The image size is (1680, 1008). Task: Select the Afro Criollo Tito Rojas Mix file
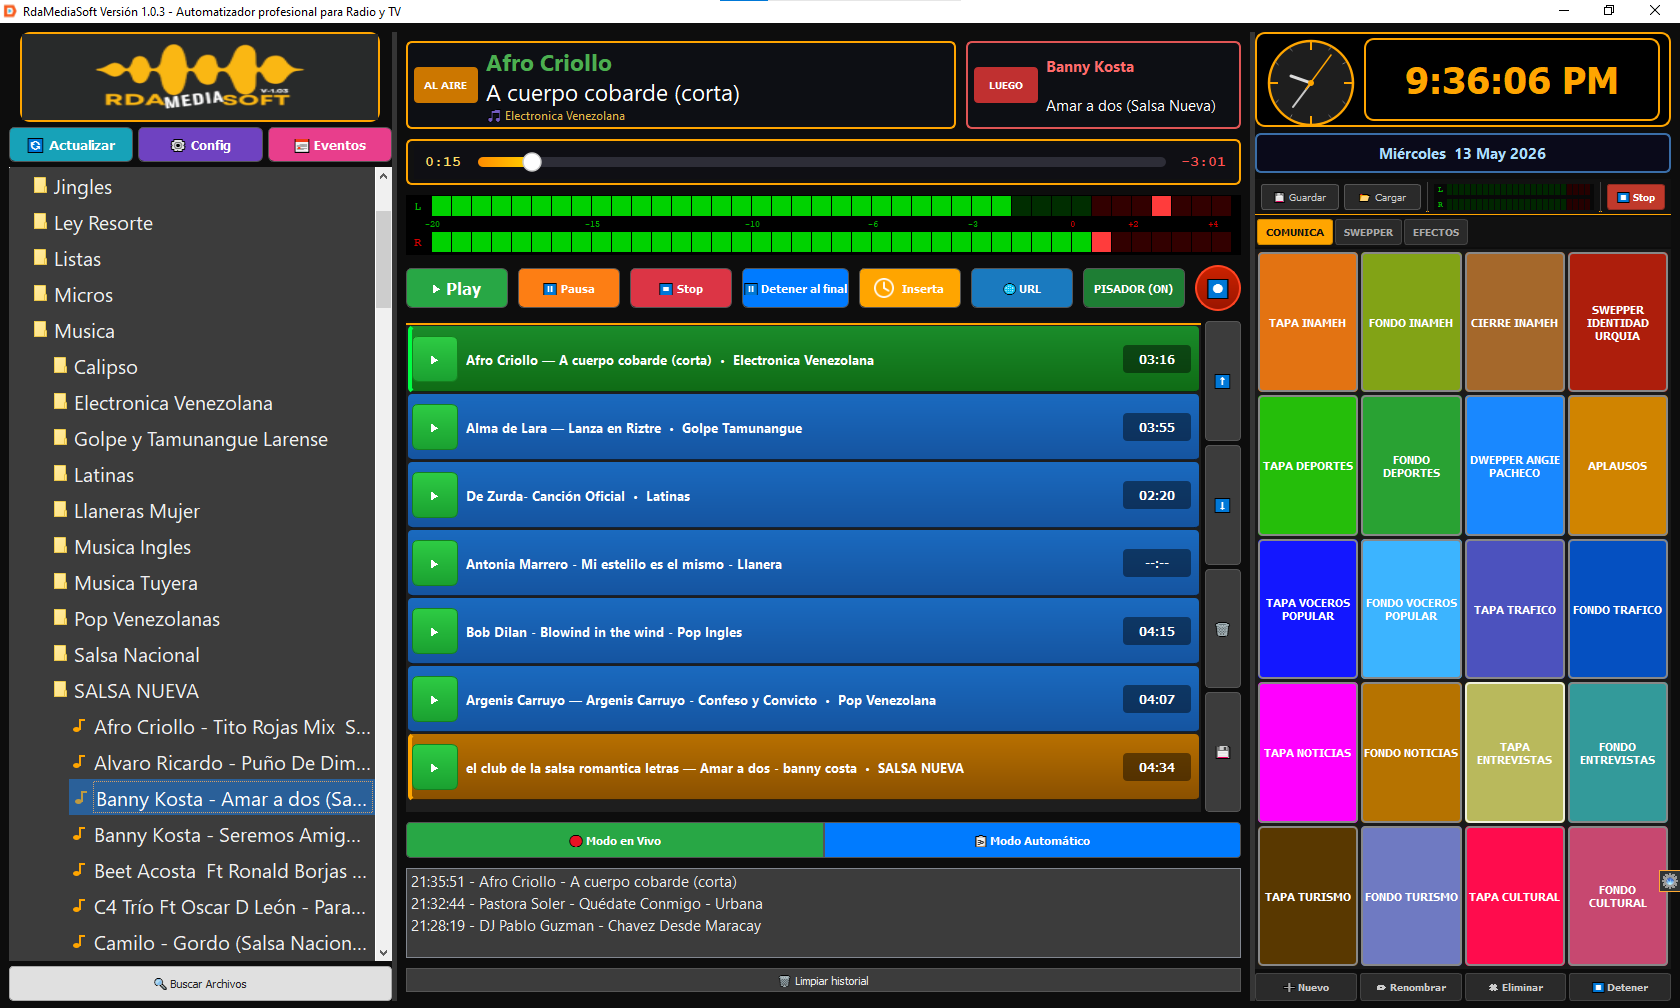pos(222,727)
